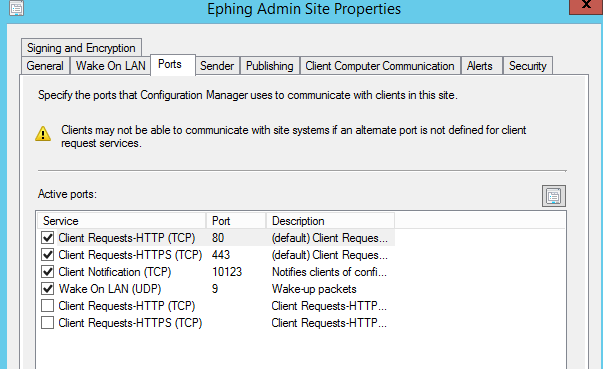
Task: Select port value 80
Action: [218, 238]
